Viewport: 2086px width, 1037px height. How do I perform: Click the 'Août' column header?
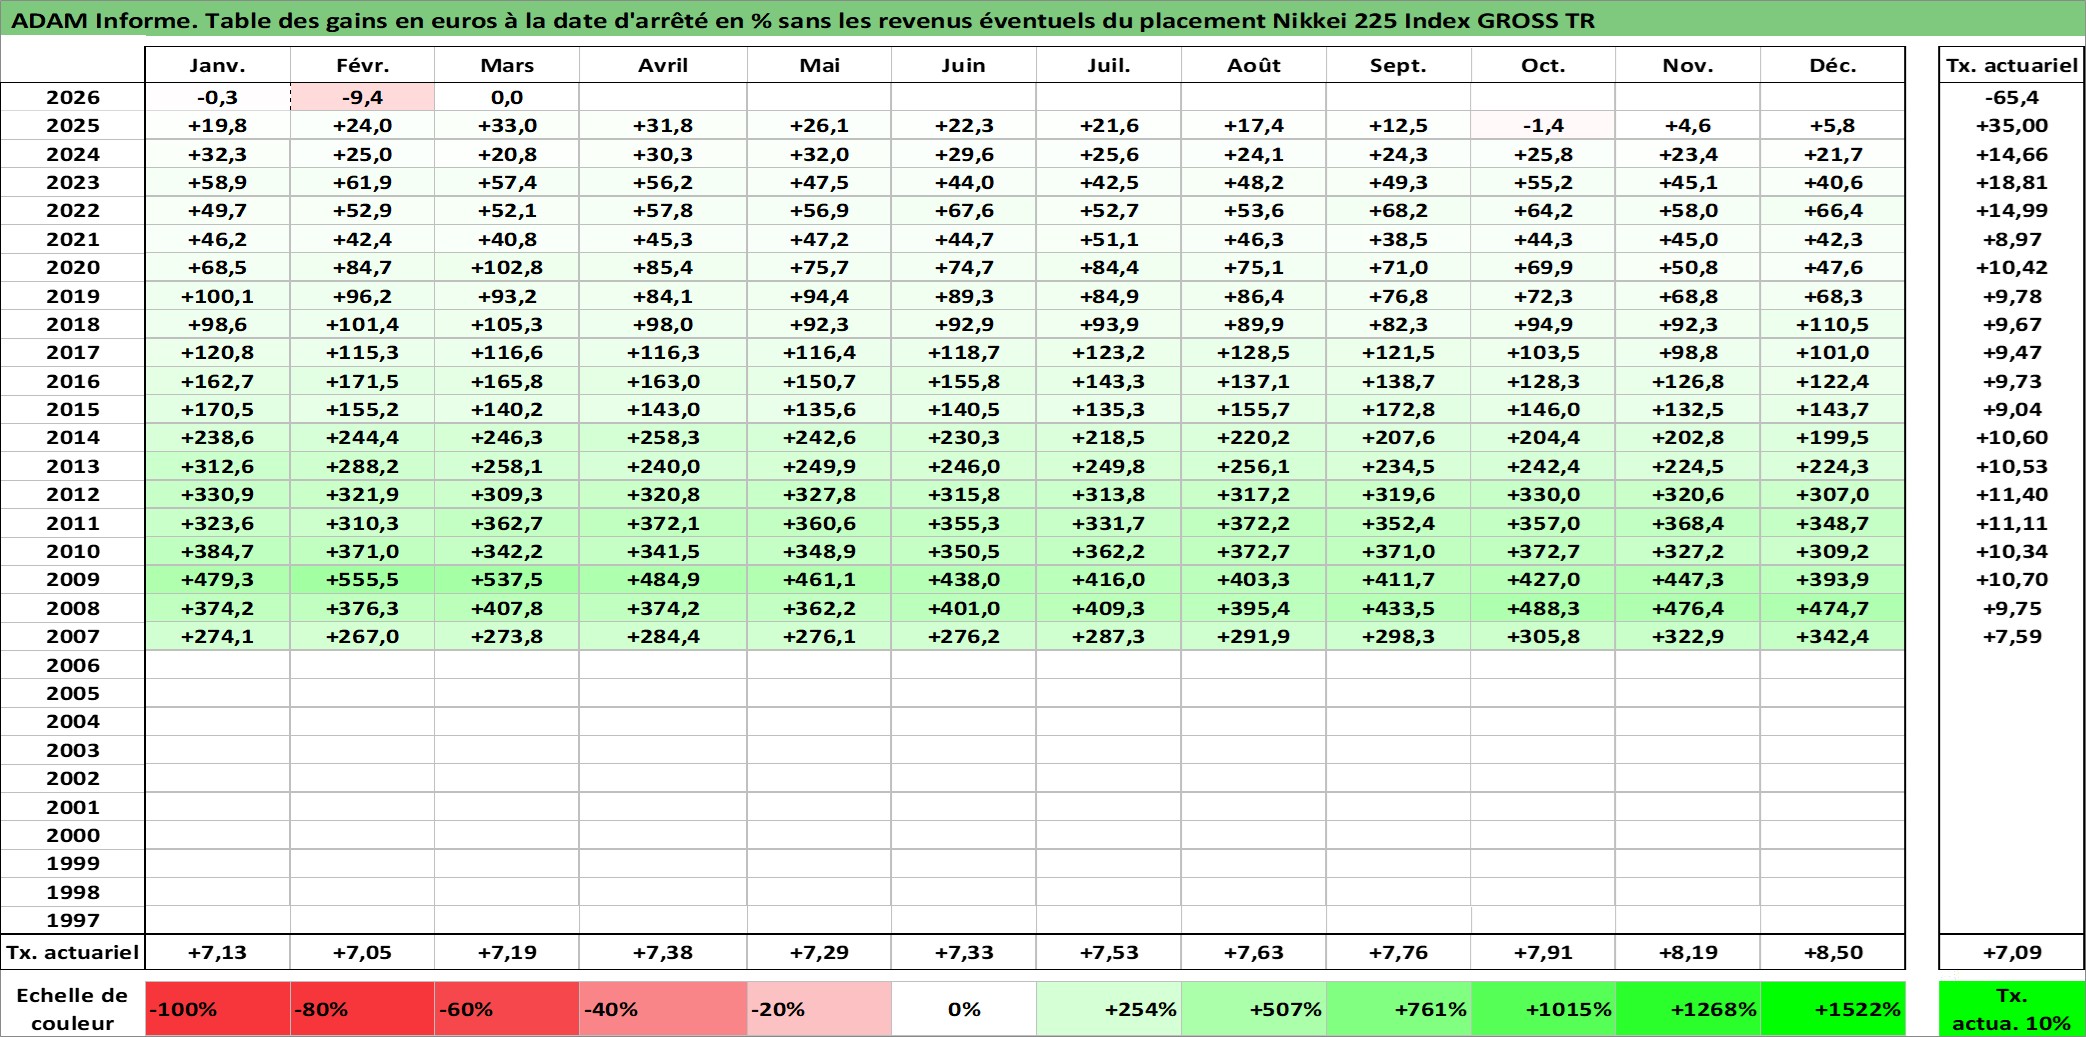coord(1253,65)
